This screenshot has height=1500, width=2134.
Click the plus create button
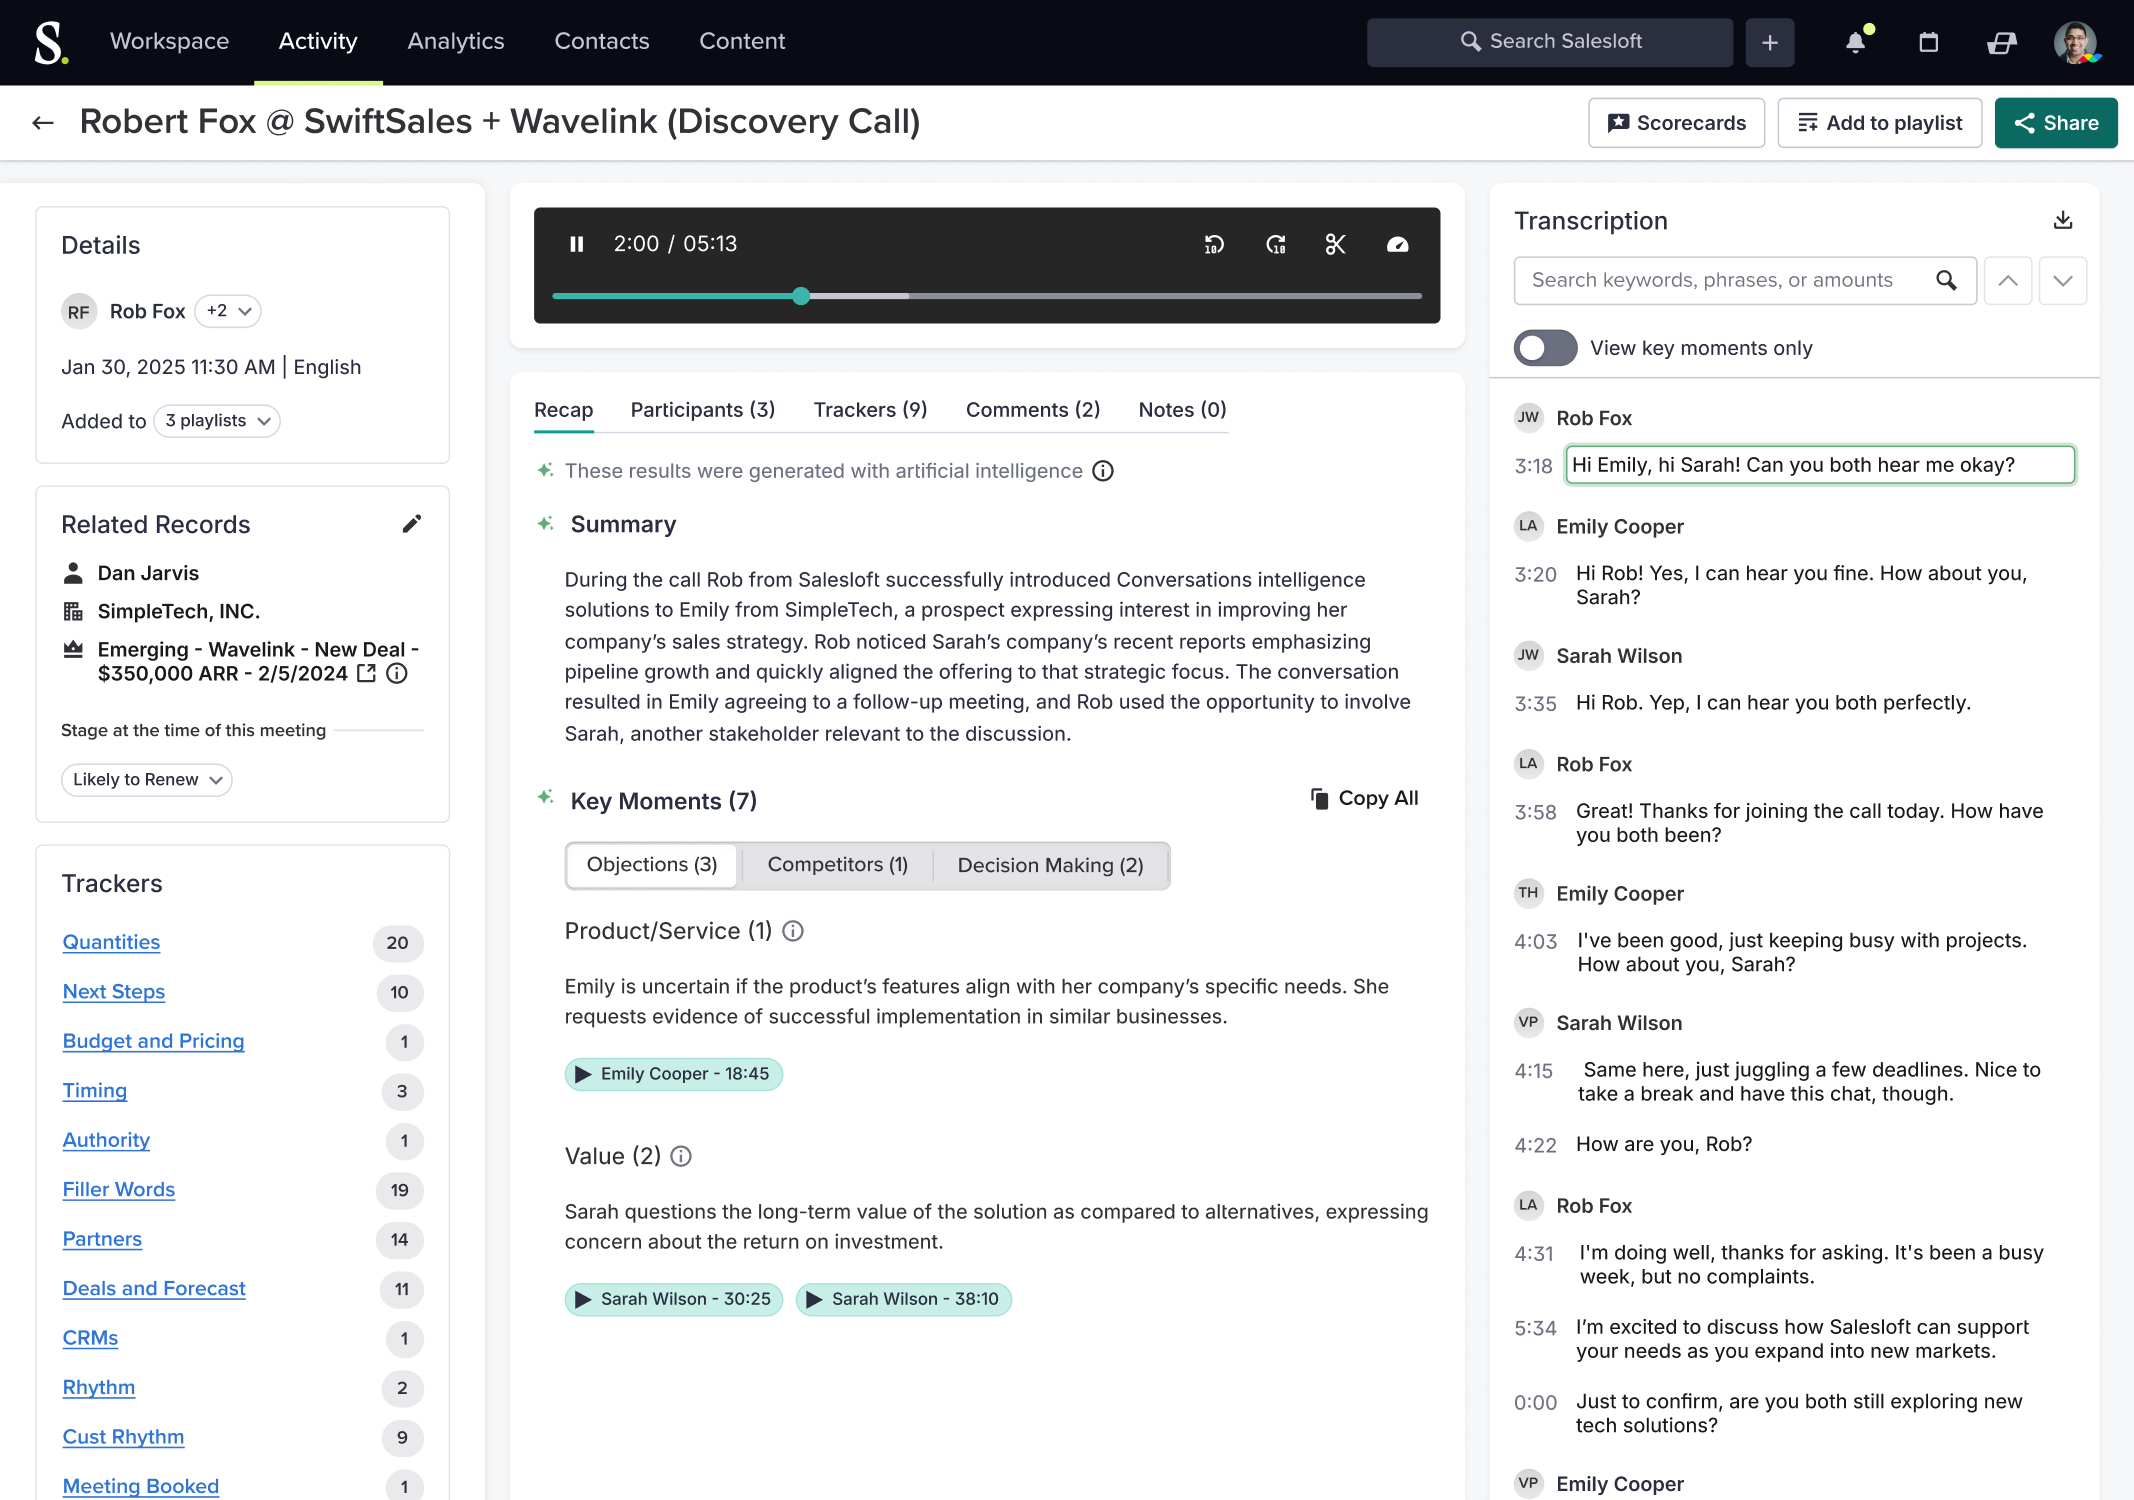[1769, 42]
